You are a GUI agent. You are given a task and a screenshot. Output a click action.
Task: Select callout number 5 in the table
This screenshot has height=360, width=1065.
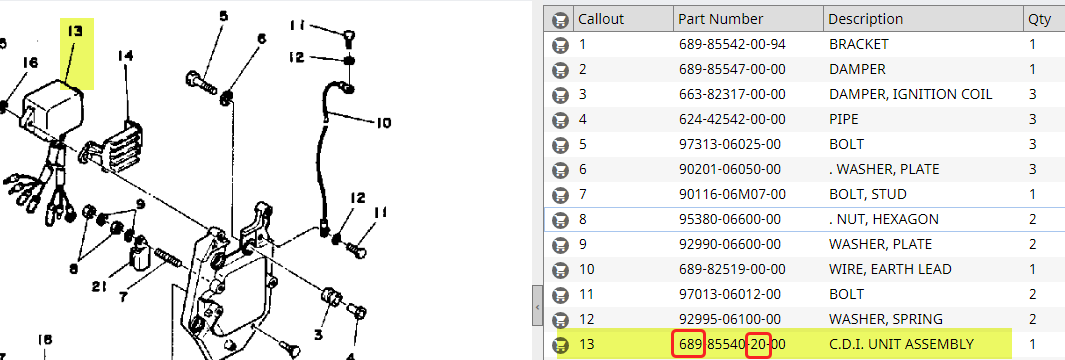pyautogui.click(x=582, y=145)
